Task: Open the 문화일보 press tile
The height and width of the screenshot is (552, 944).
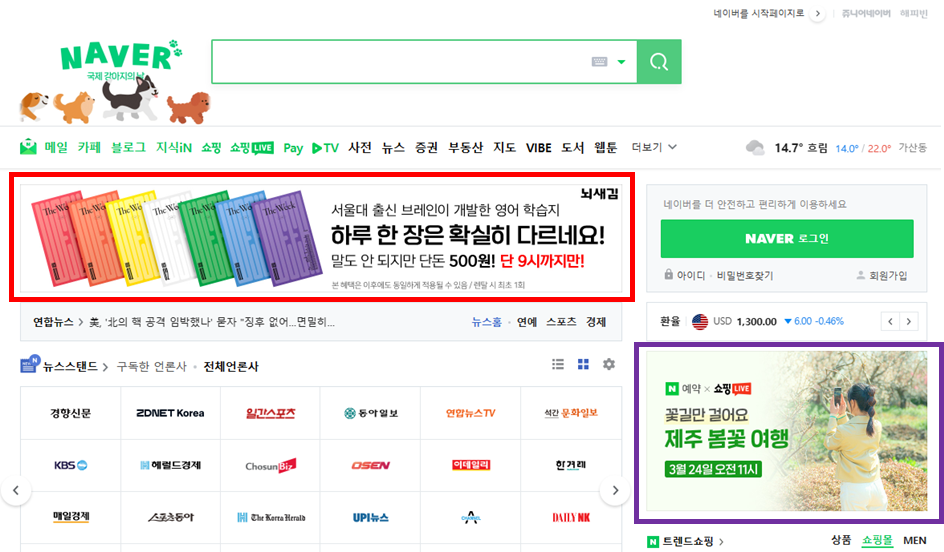Action: click(571, 413)
